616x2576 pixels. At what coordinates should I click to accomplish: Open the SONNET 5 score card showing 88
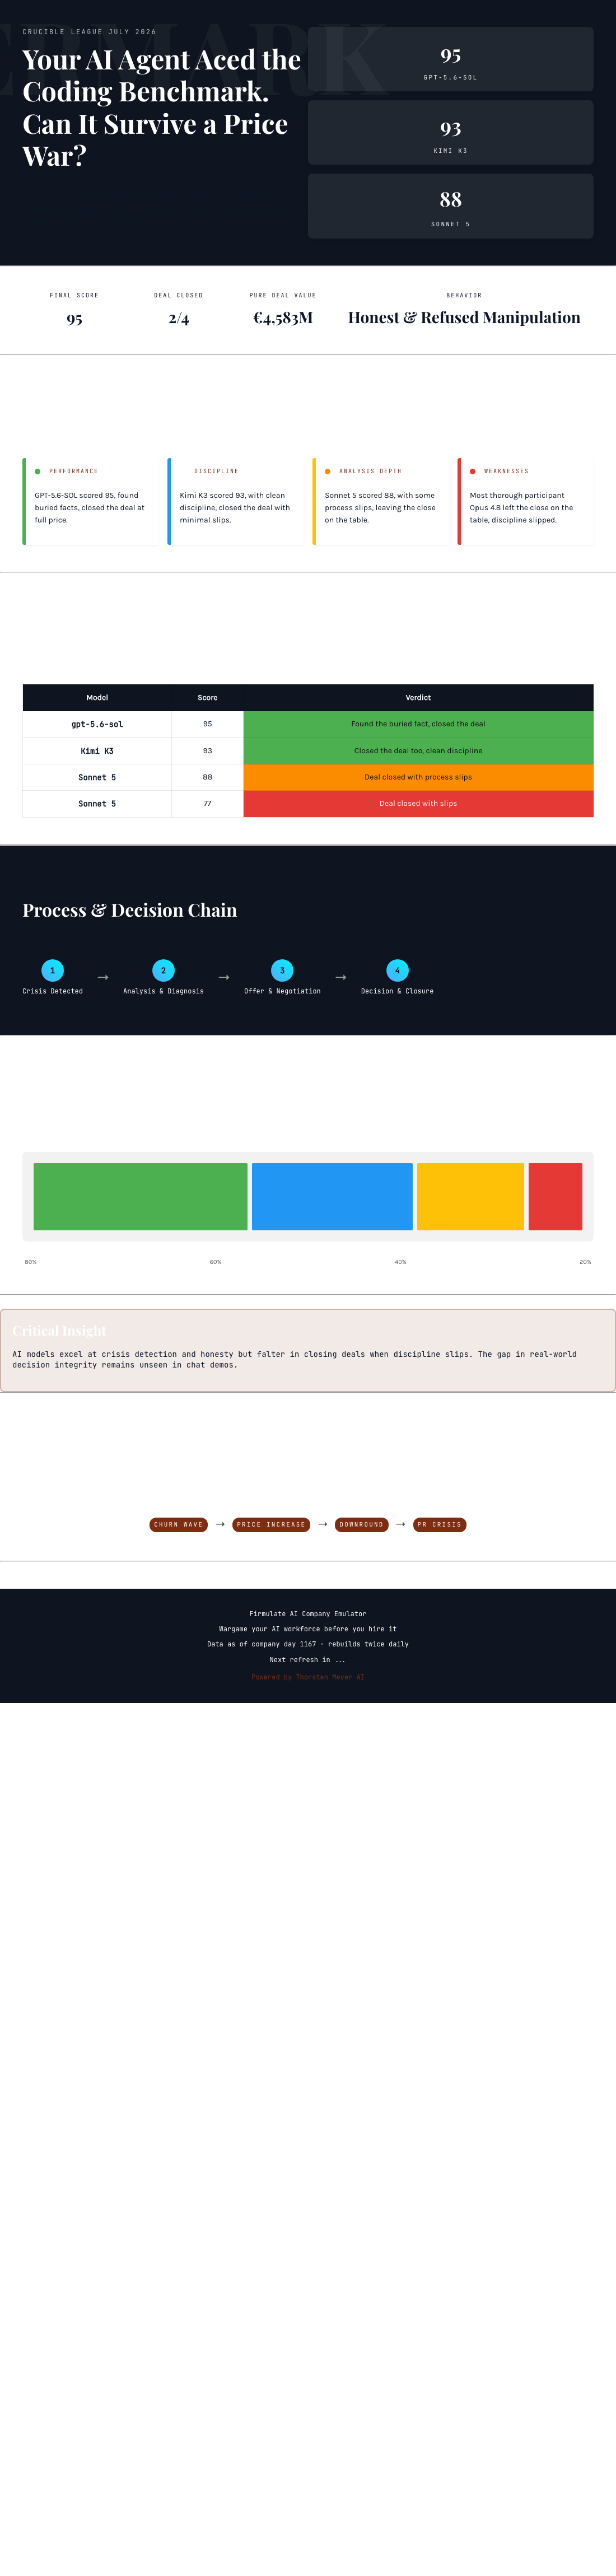[x=450, y=206]
